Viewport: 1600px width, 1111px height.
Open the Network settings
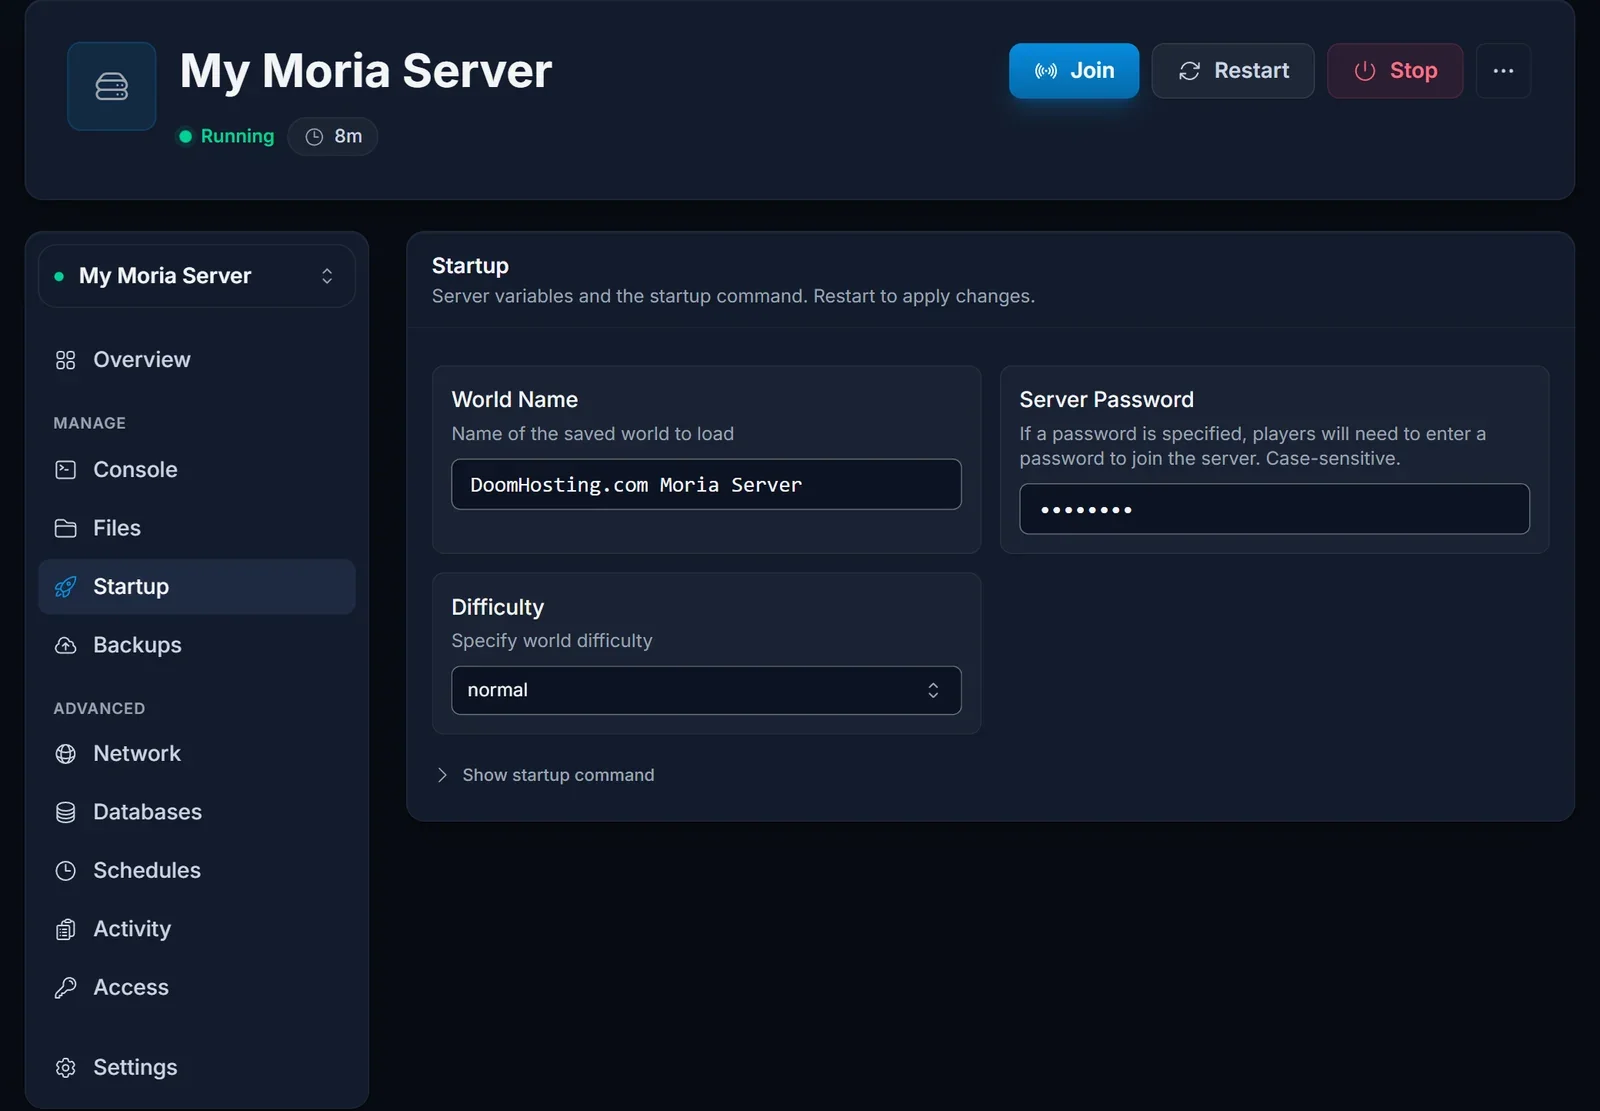coord(197,754)
